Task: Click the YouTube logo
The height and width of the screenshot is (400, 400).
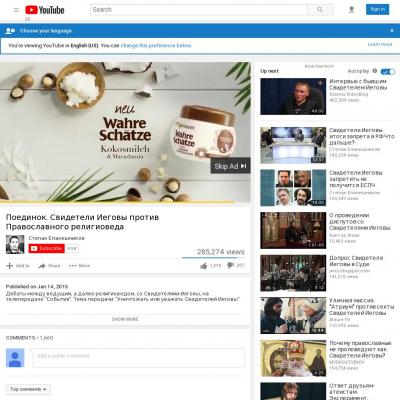Action: [45, 10]
